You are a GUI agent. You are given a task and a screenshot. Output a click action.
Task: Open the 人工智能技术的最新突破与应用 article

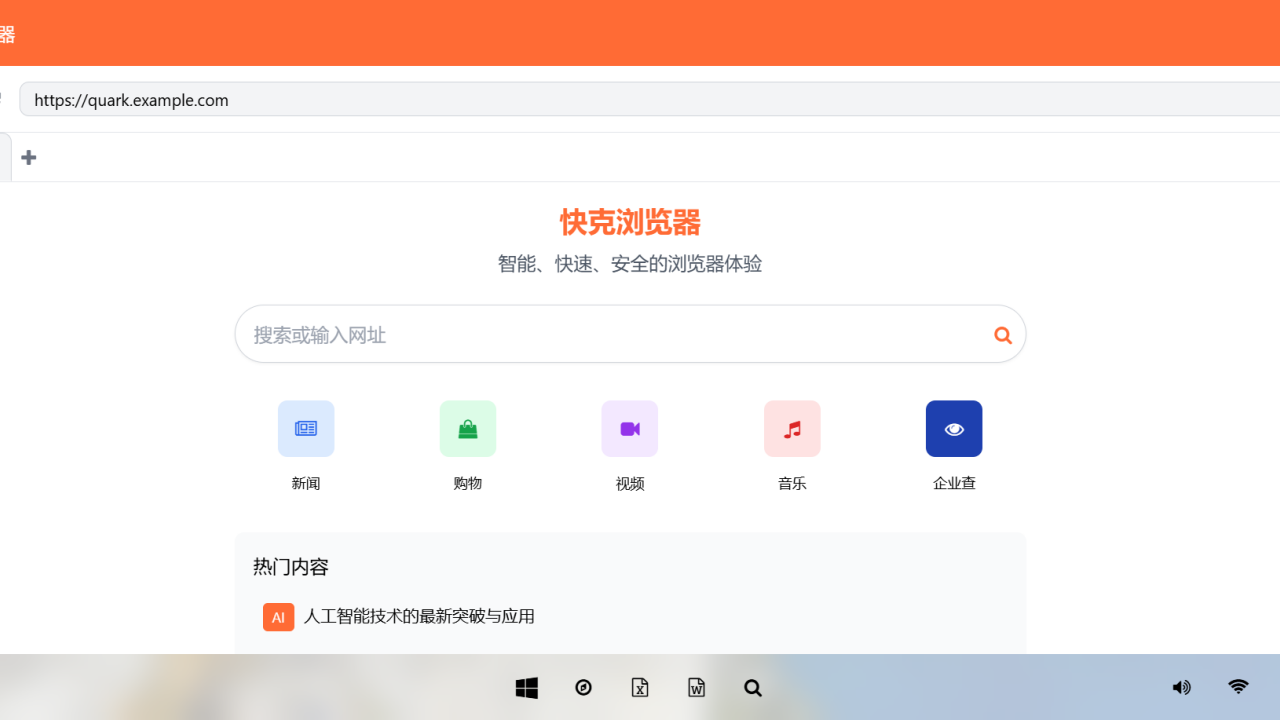[419, 617]
